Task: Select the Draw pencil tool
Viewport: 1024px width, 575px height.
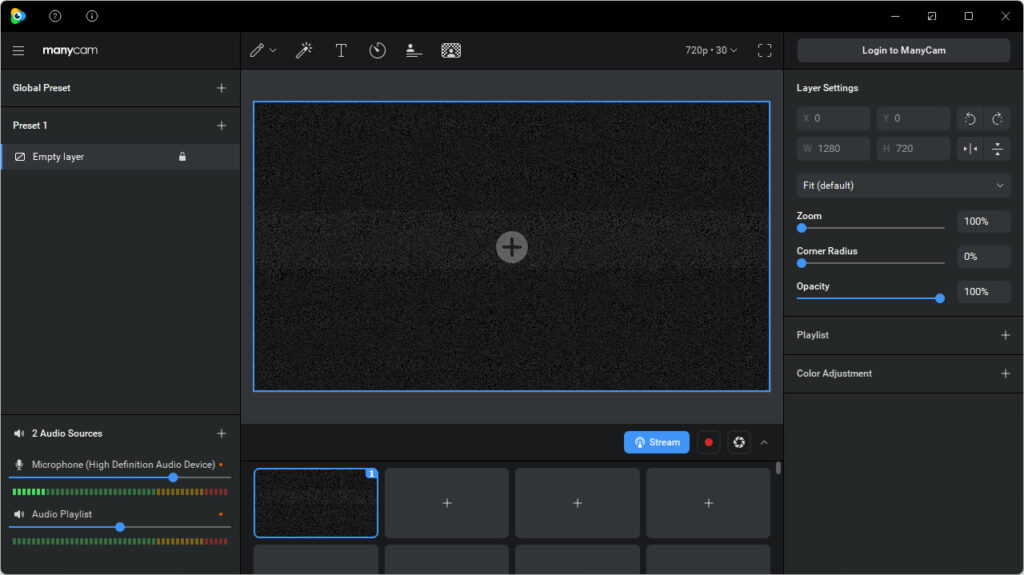Action: tap(257, 50)
